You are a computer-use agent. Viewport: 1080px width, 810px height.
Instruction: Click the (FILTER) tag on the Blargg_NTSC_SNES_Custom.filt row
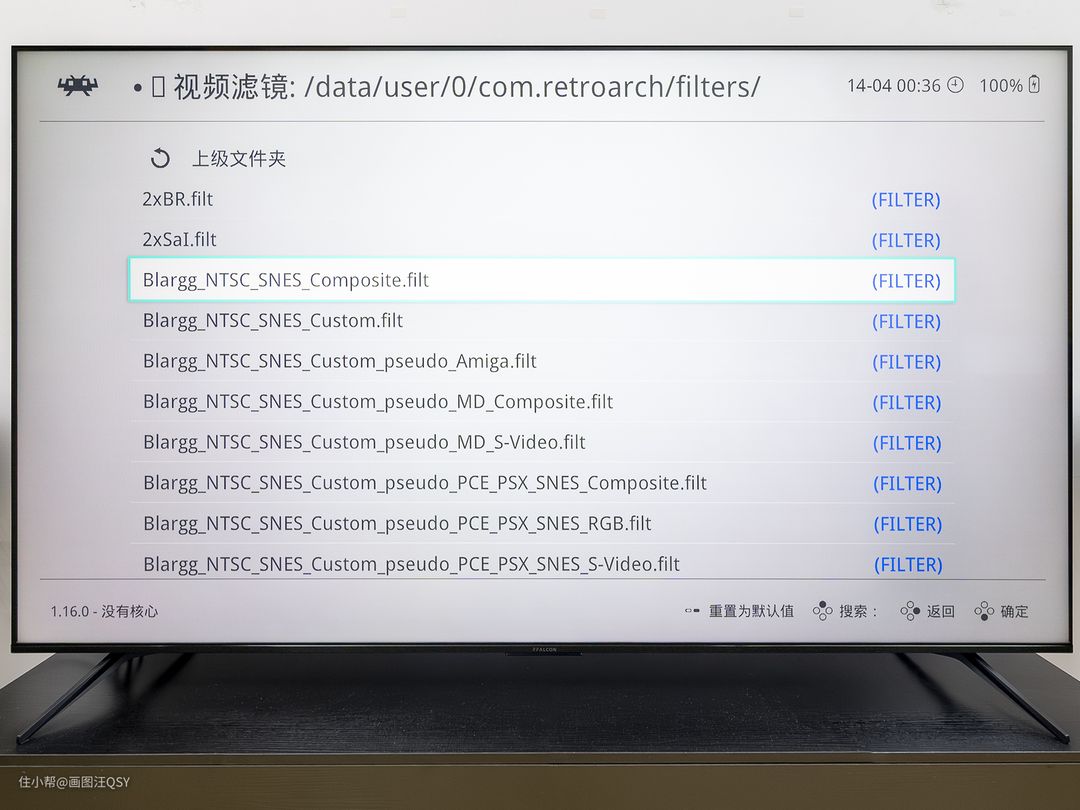[x=906, y=322]
